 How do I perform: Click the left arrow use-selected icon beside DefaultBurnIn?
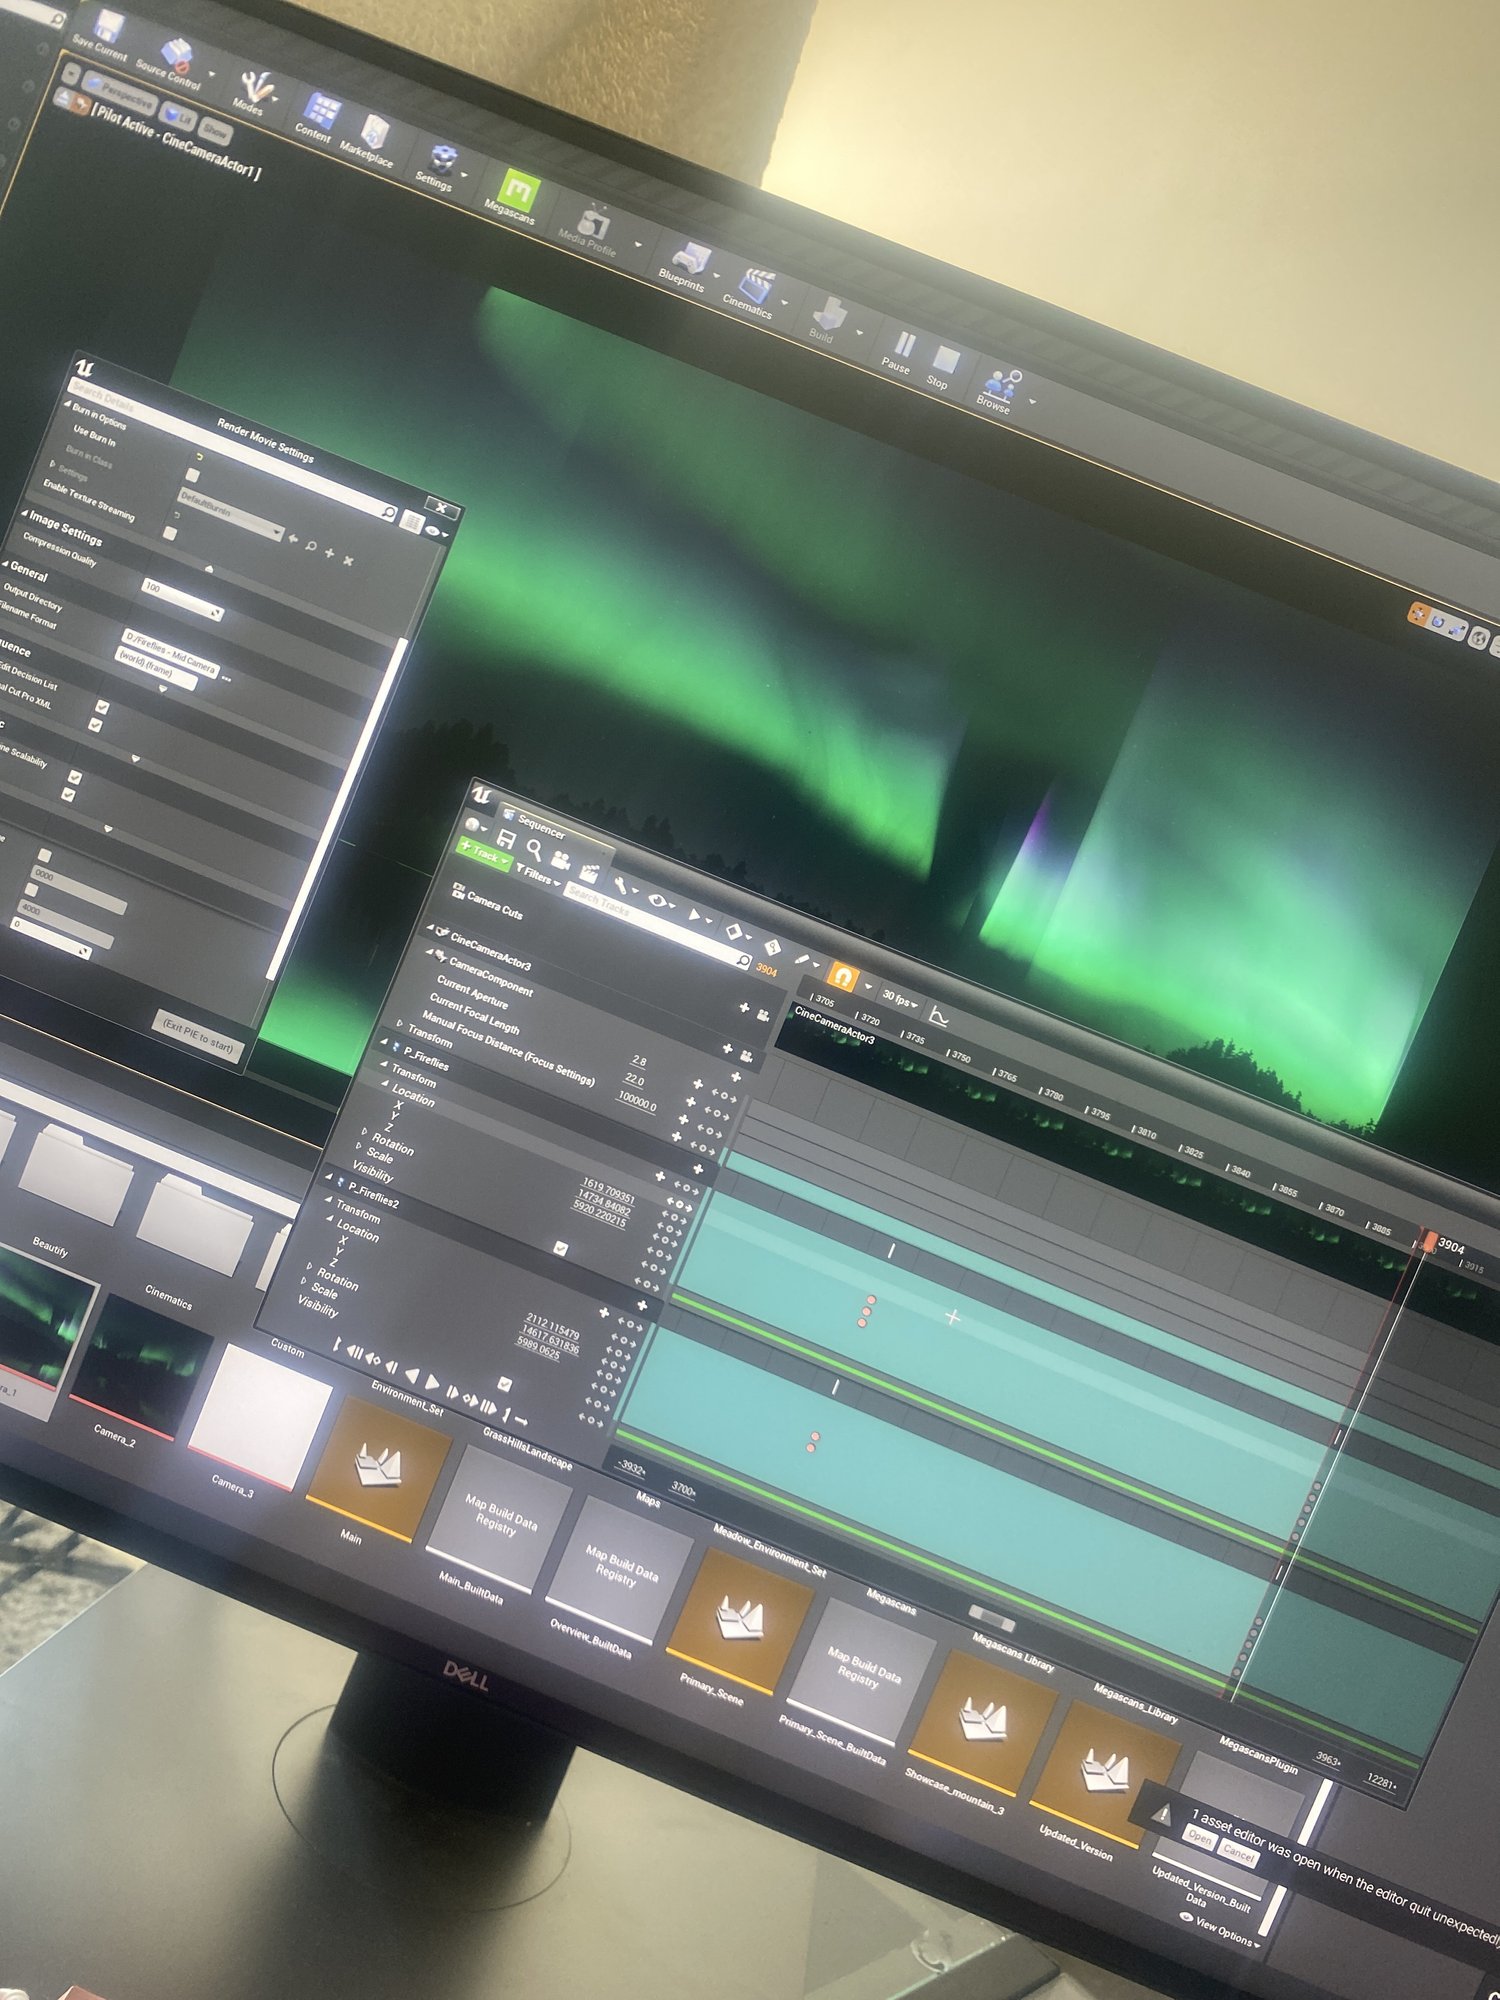[x=293, y=539]
